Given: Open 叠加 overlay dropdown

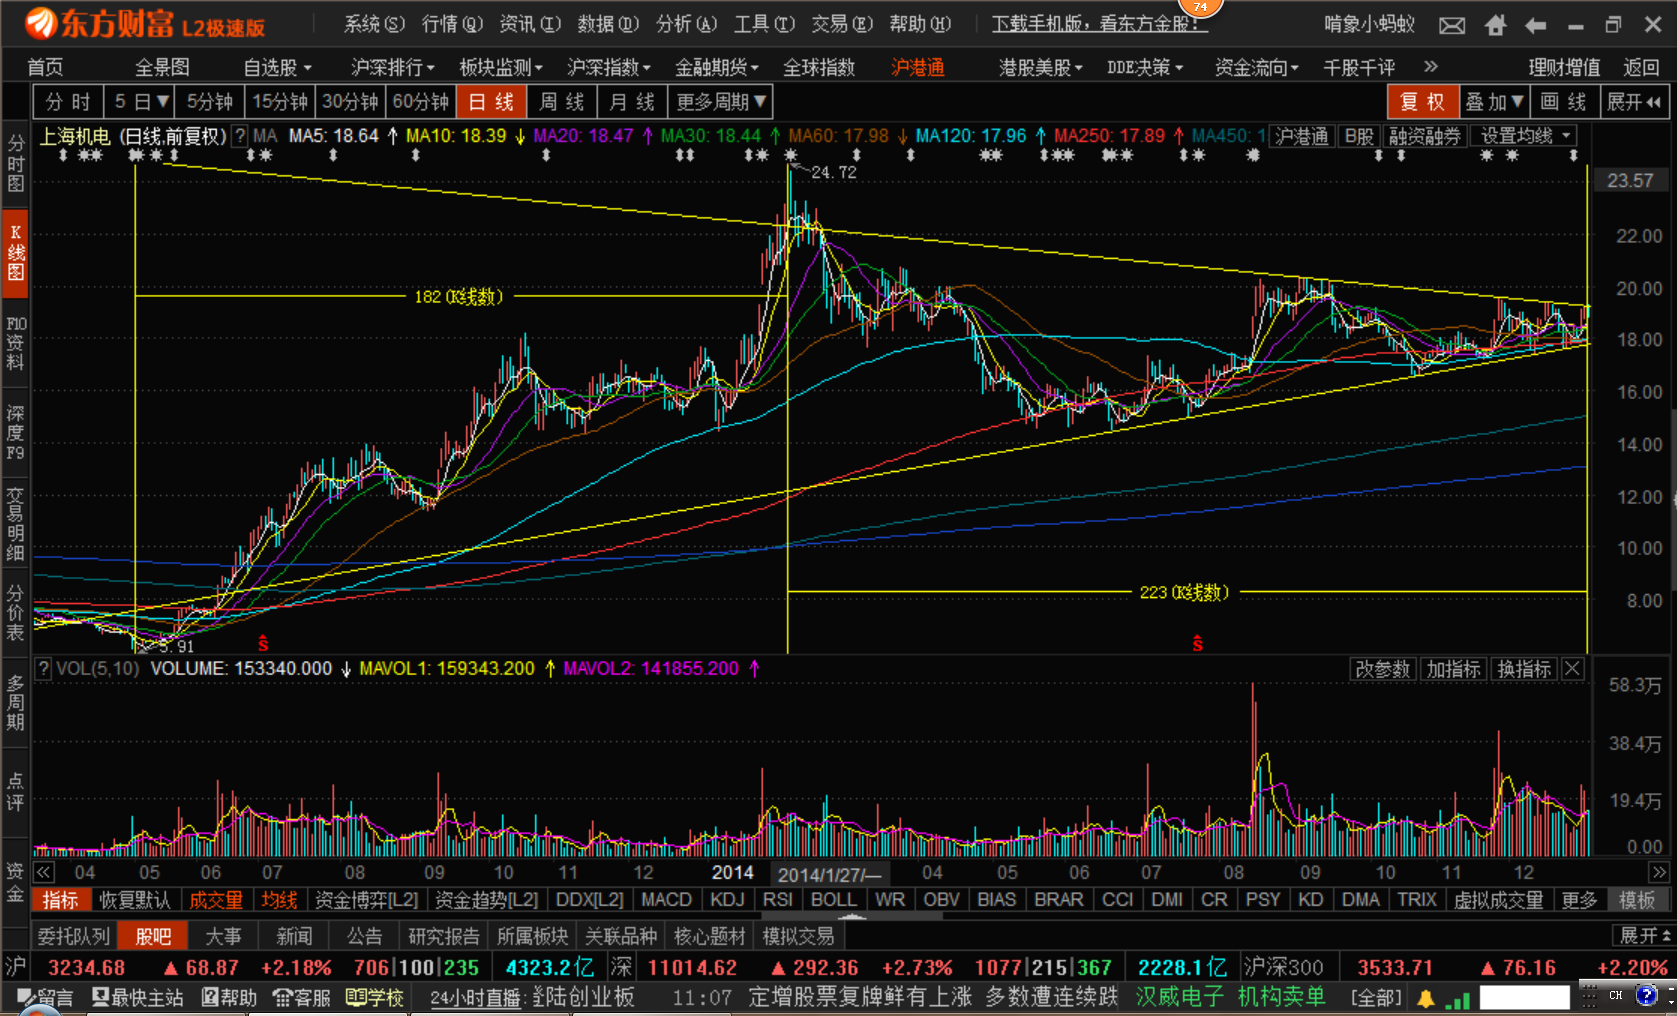Looking at the screenshot, I should 1494,102.
